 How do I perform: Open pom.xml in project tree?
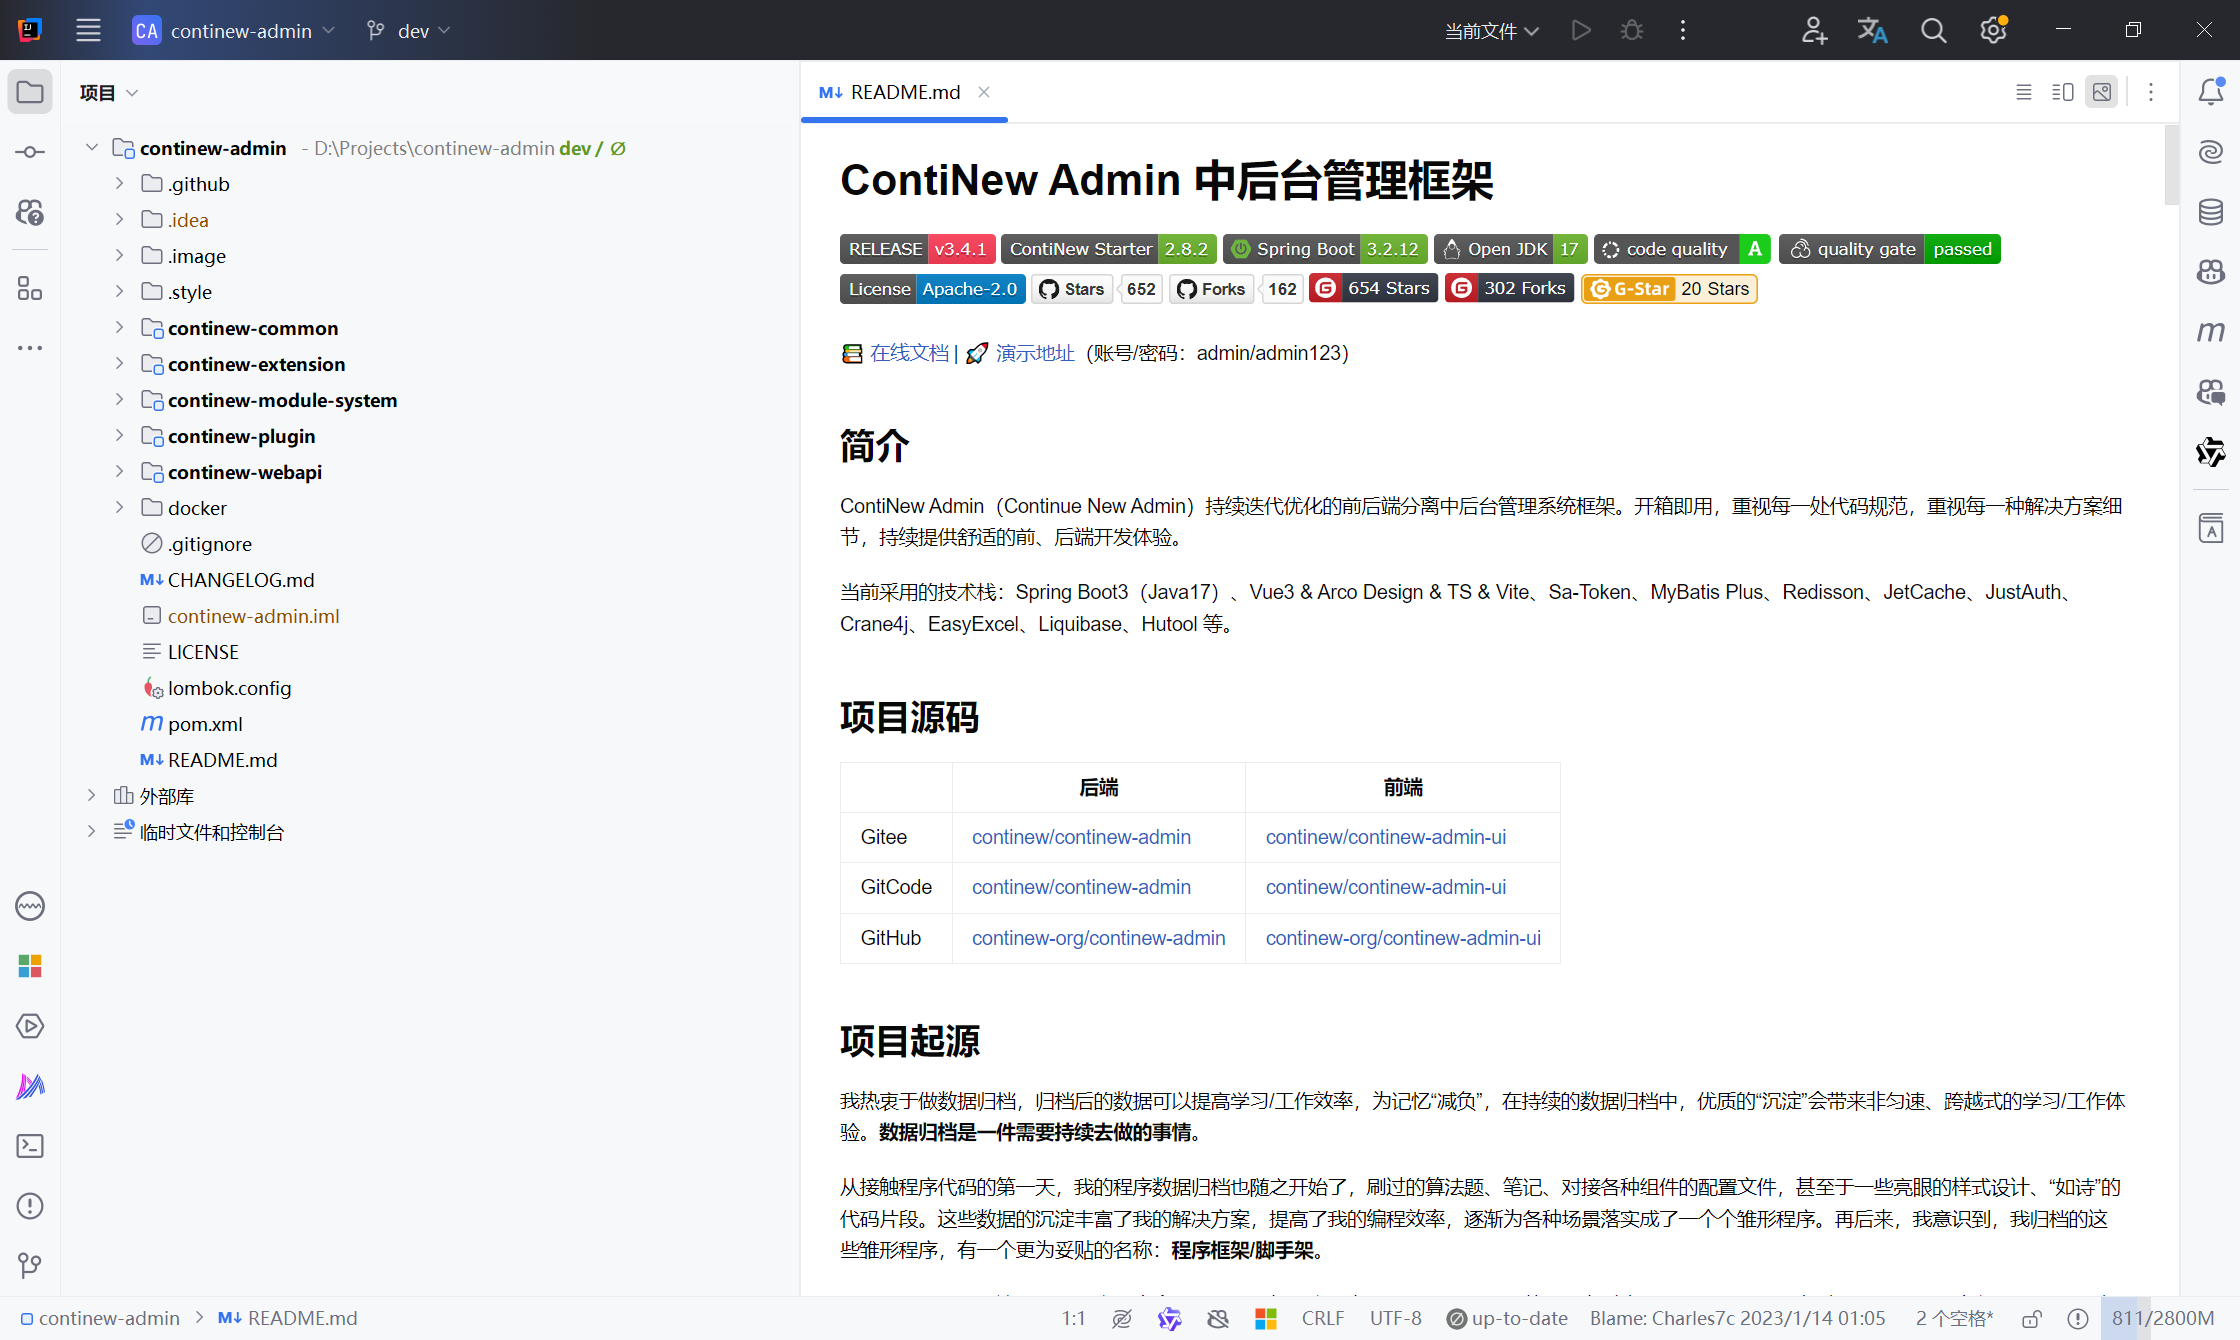tap(205, 723)
